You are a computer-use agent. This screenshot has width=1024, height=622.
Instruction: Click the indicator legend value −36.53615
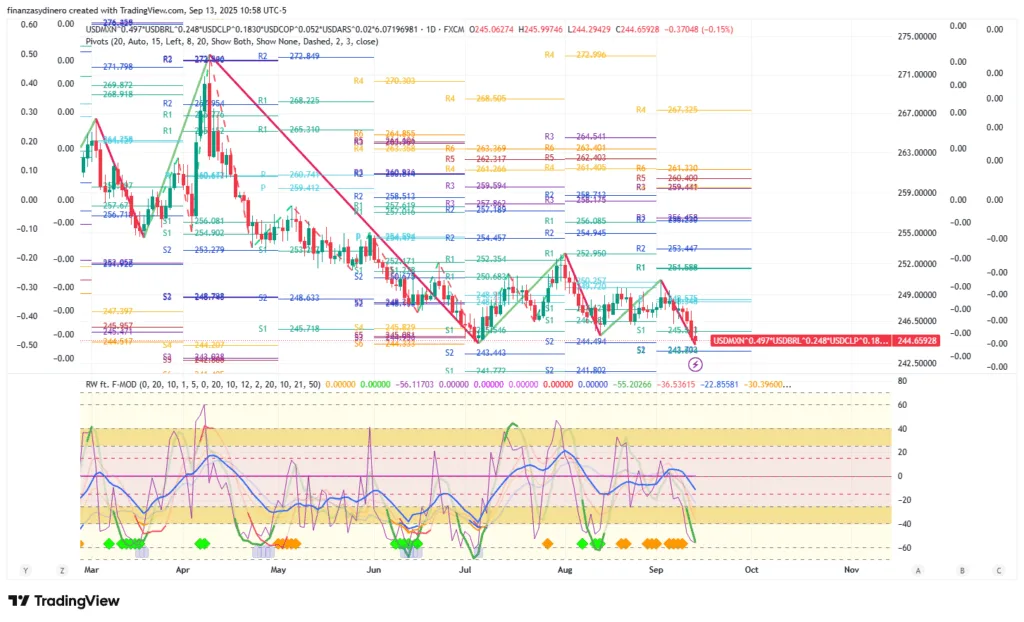675,384
